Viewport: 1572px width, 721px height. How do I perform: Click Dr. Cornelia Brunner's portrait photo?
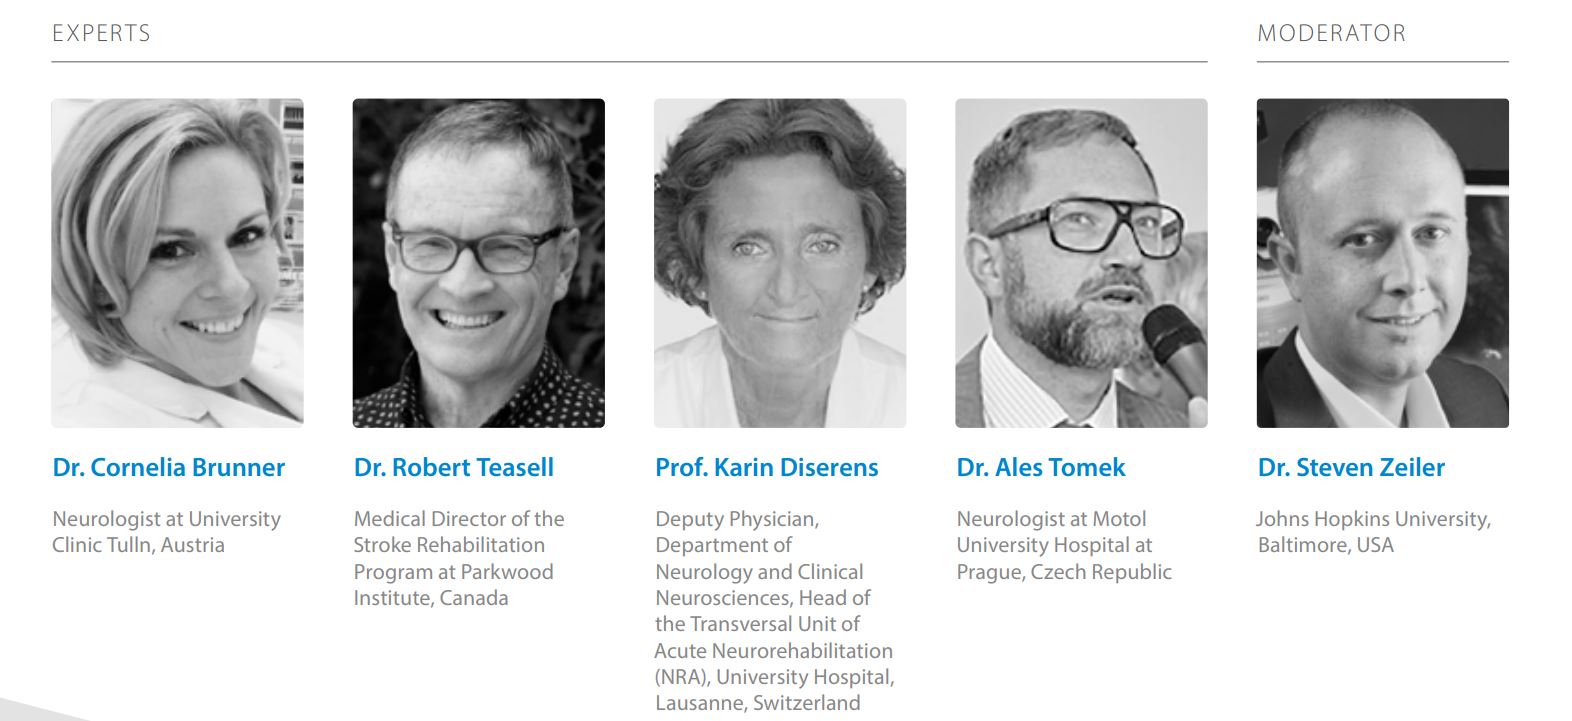tap(177, 263)
